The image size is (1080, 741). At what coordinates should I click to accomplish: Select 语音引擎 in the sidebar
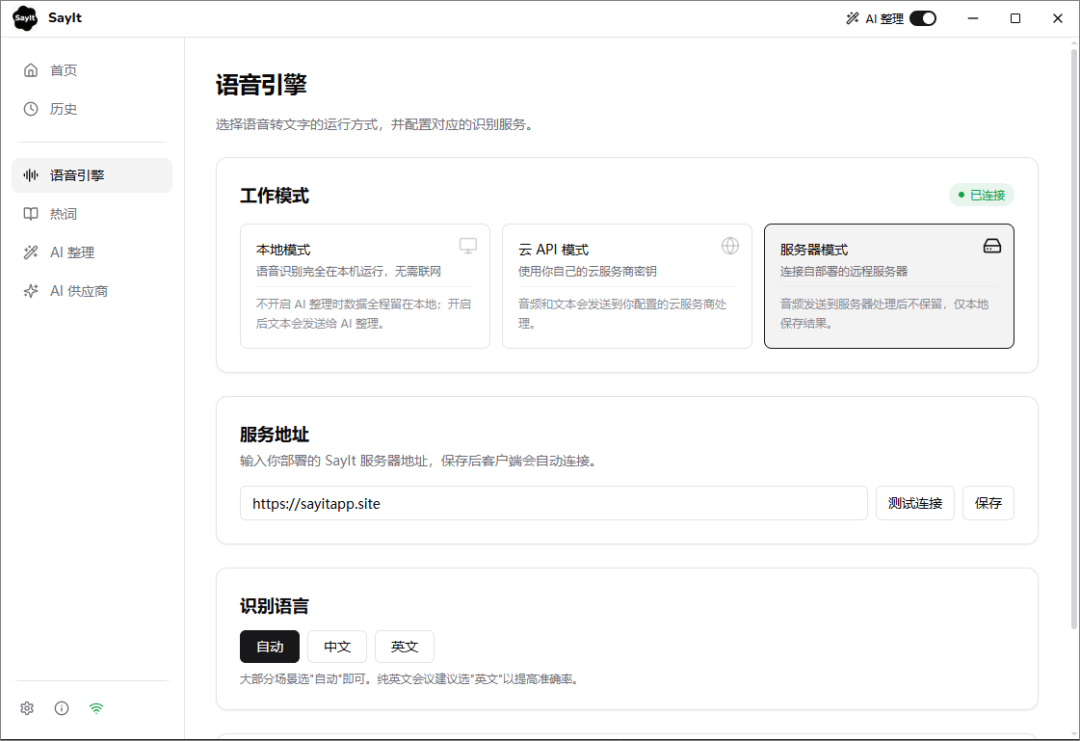click(92, 175)
